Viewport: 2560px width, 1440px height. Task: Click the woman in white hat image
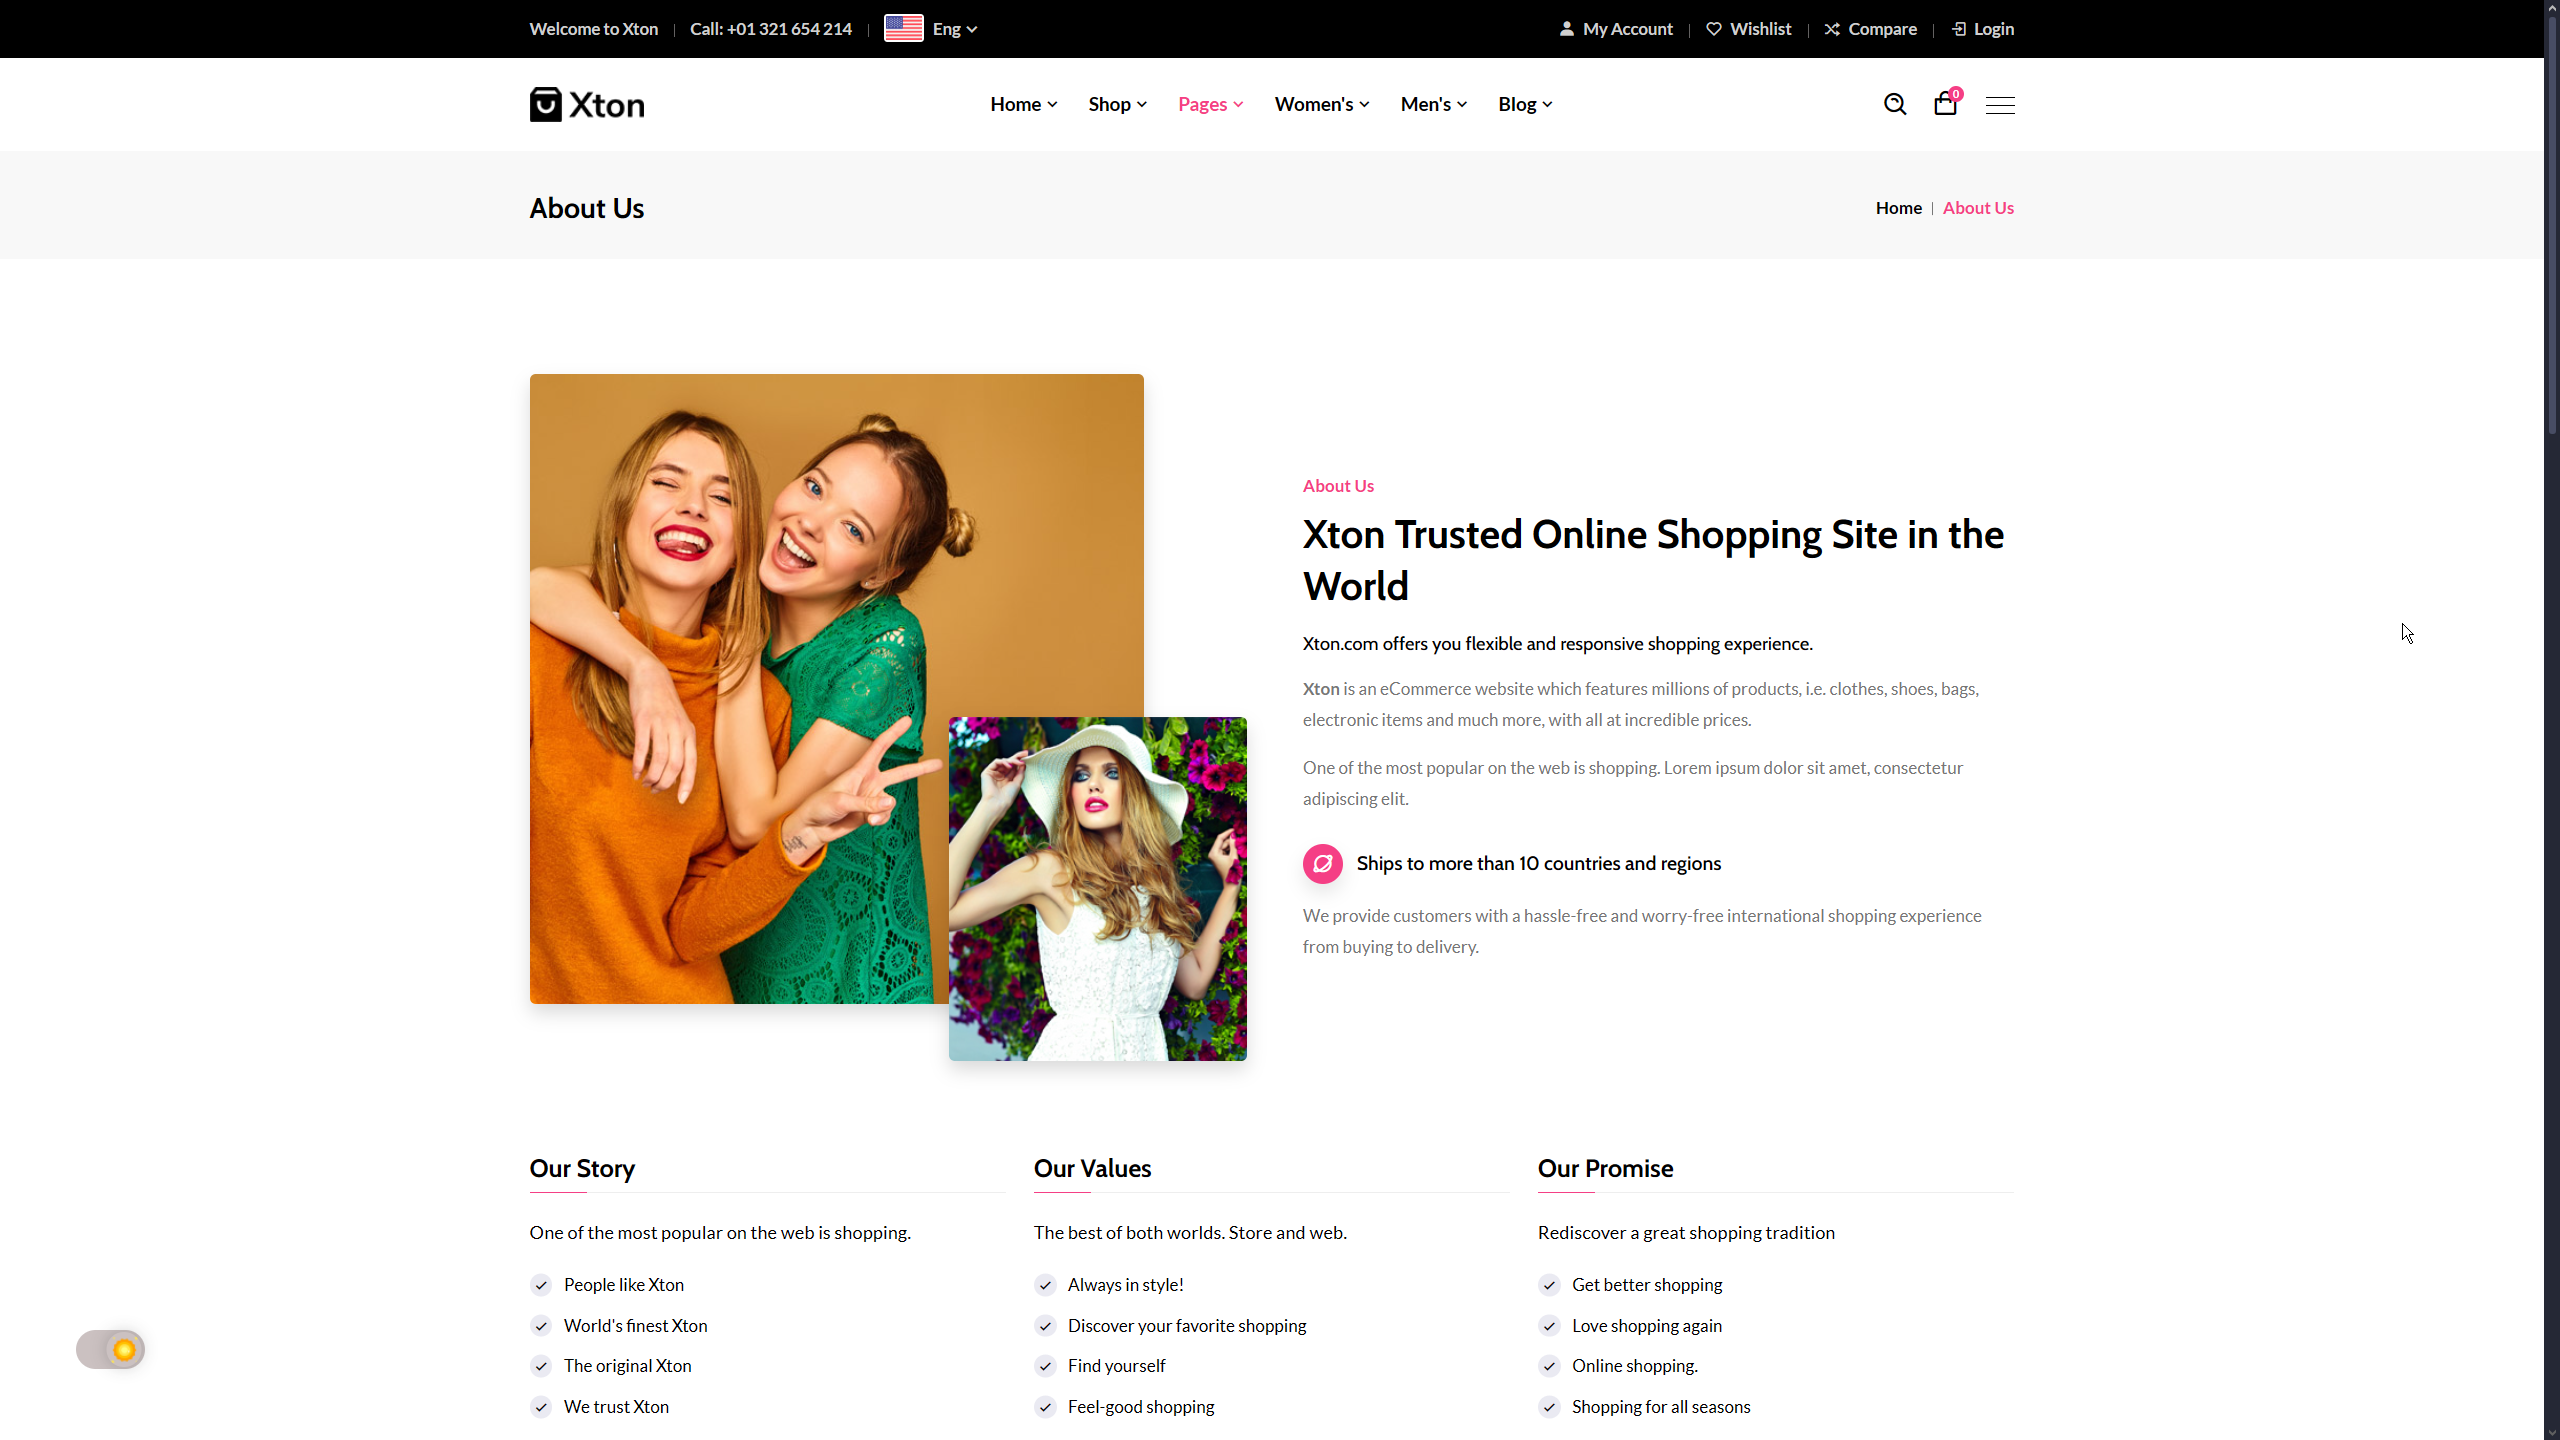coord(1097,889)
